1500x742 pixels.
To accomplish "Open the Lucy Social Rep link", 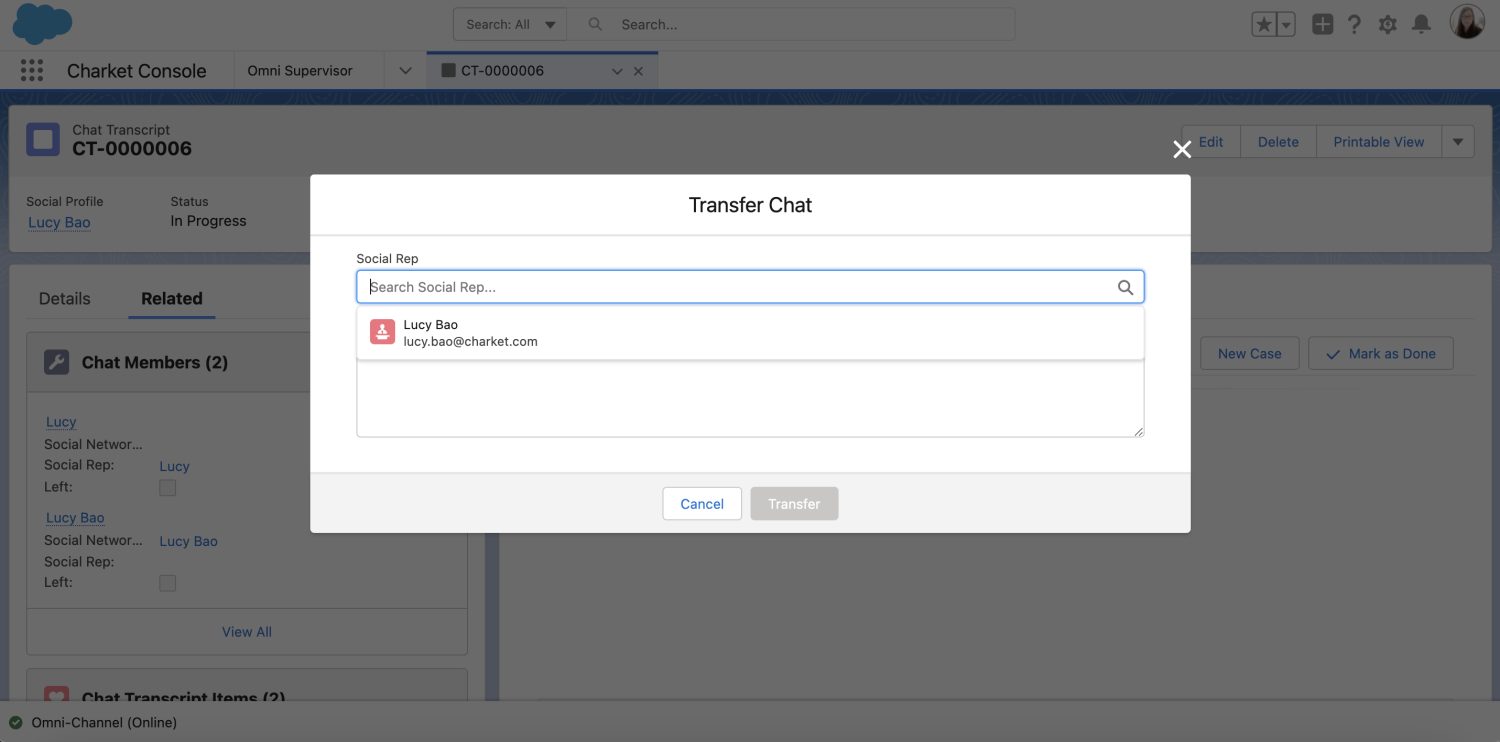I will [x=174, y=466].
